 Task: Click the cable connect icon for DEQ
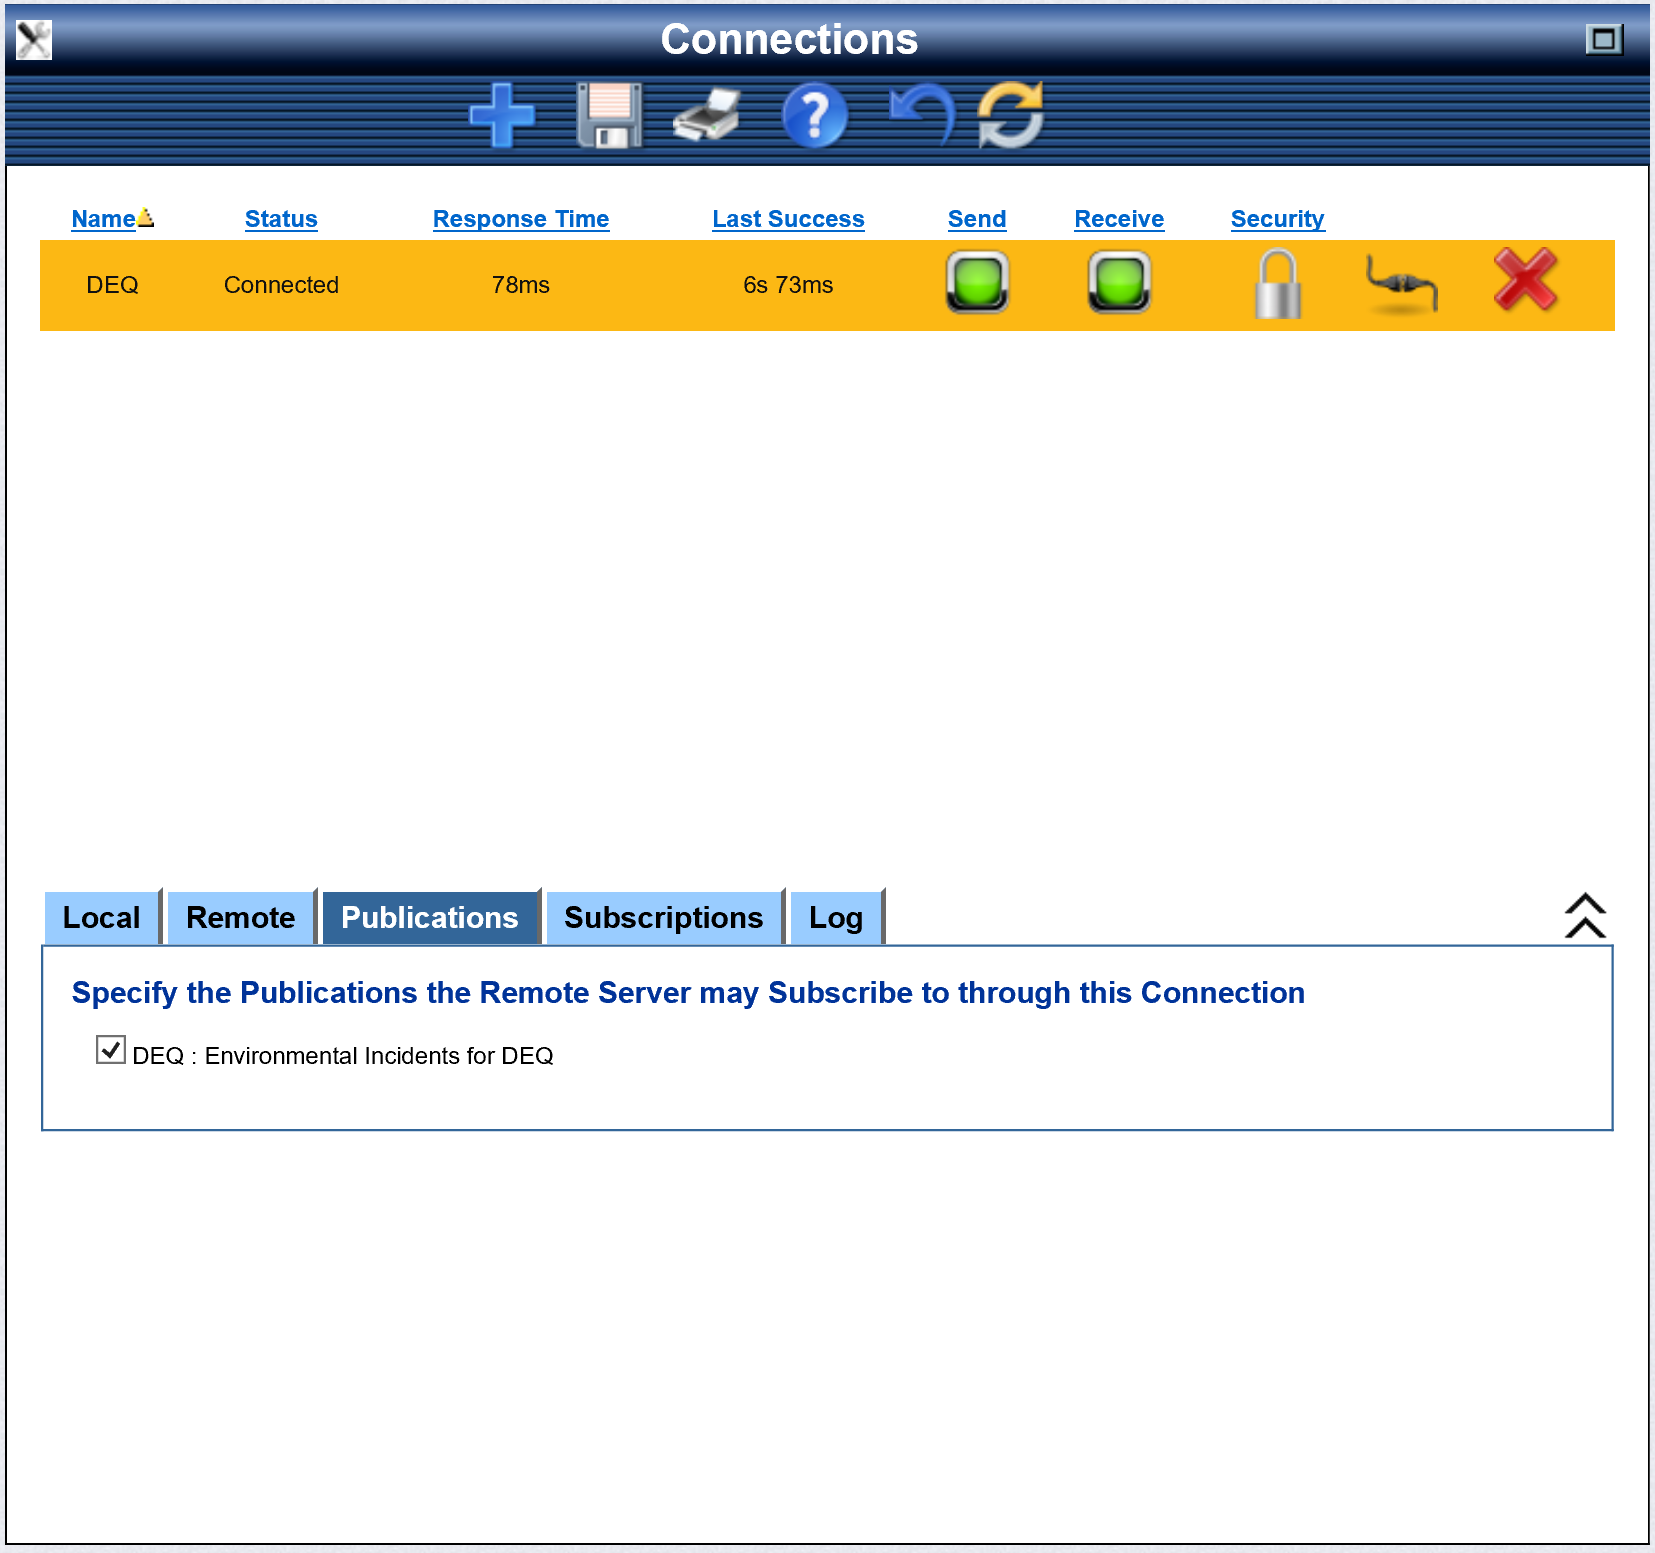coord(1401,285)
